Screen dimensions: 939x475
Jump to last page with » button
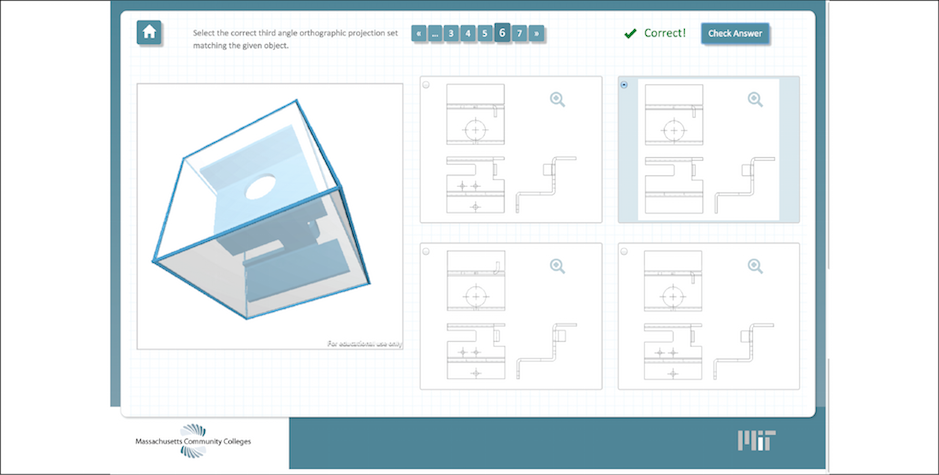coord(537,33)
